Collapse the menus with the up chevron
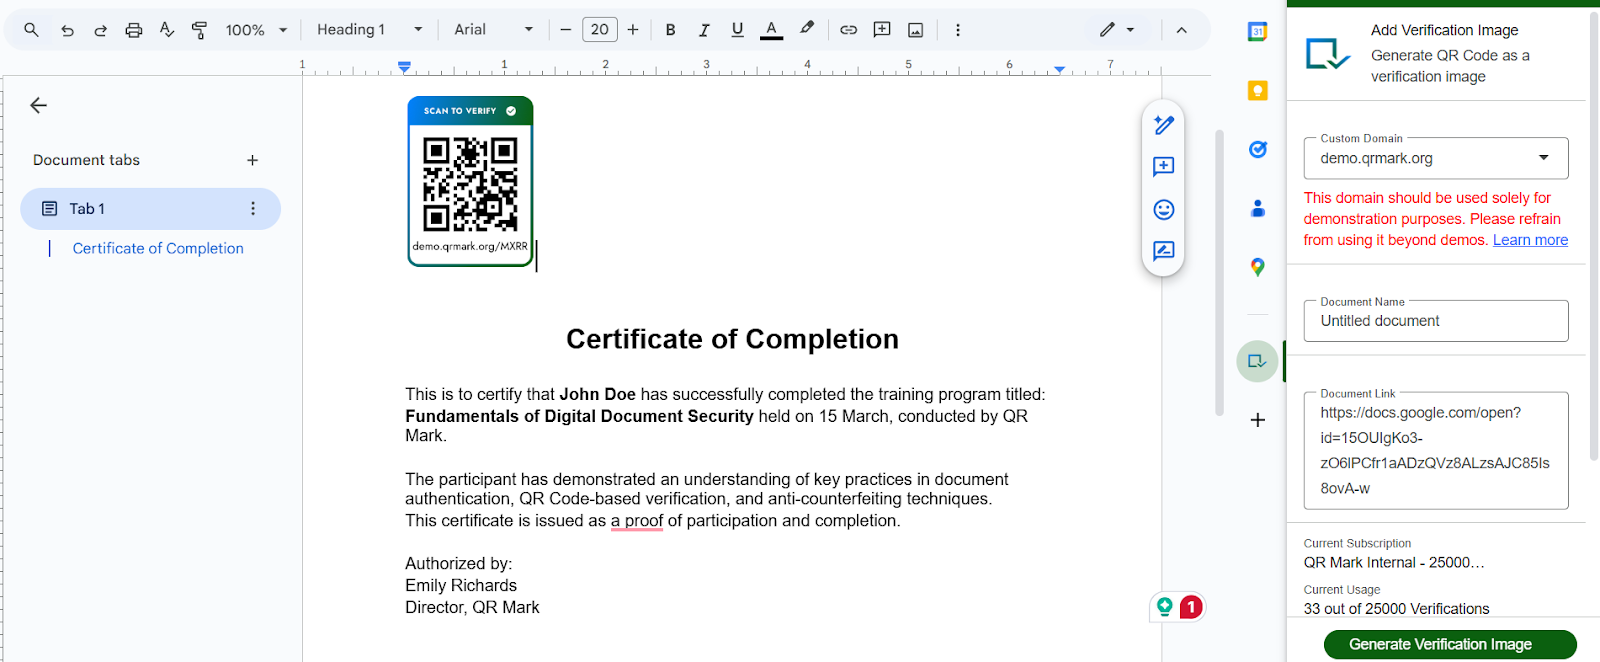Image resolution: width=1600 pixels, height=662 pixels. coord(1181,30)
